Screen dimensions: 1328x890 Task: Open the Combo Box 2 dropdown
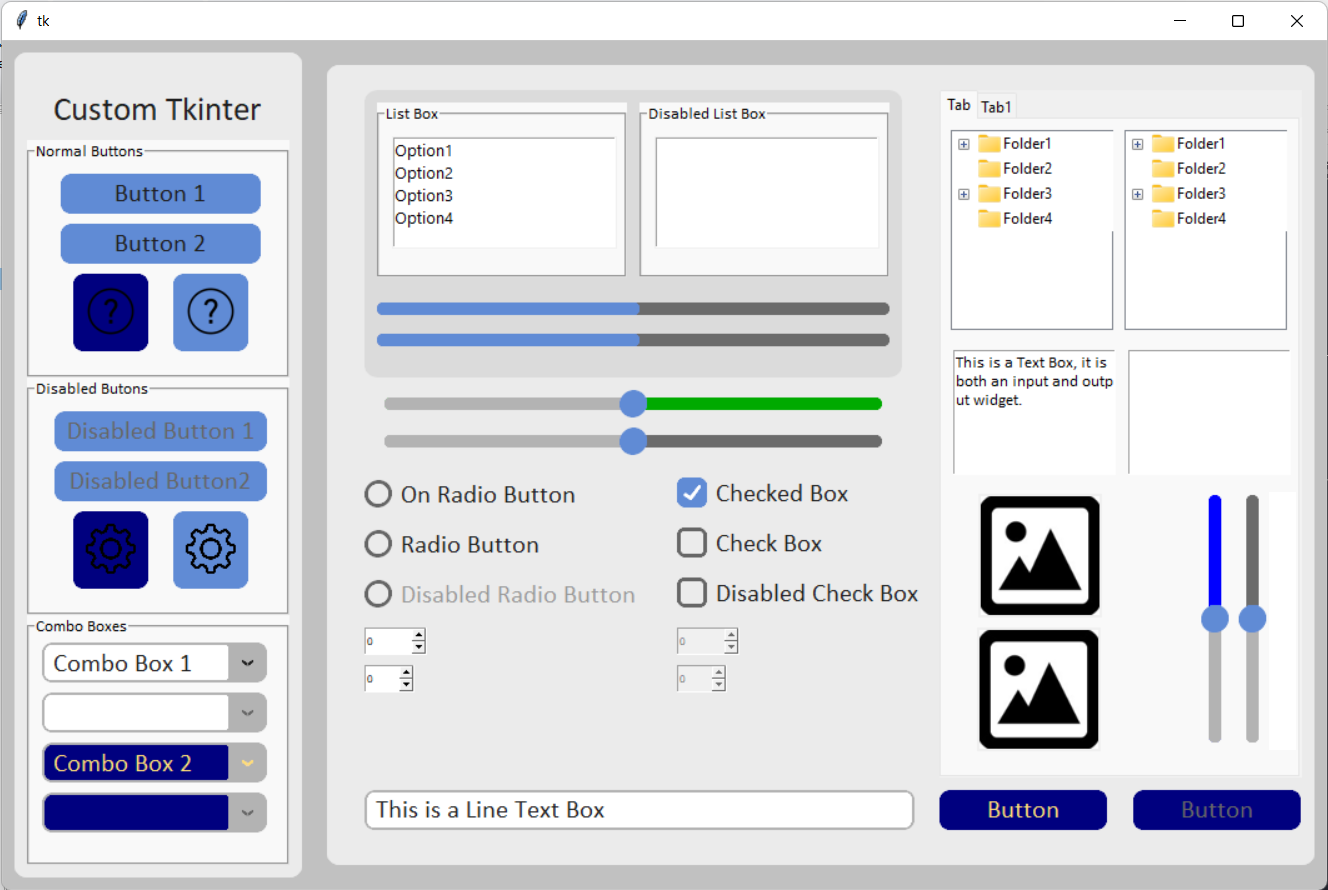click(x=246, y=762)
